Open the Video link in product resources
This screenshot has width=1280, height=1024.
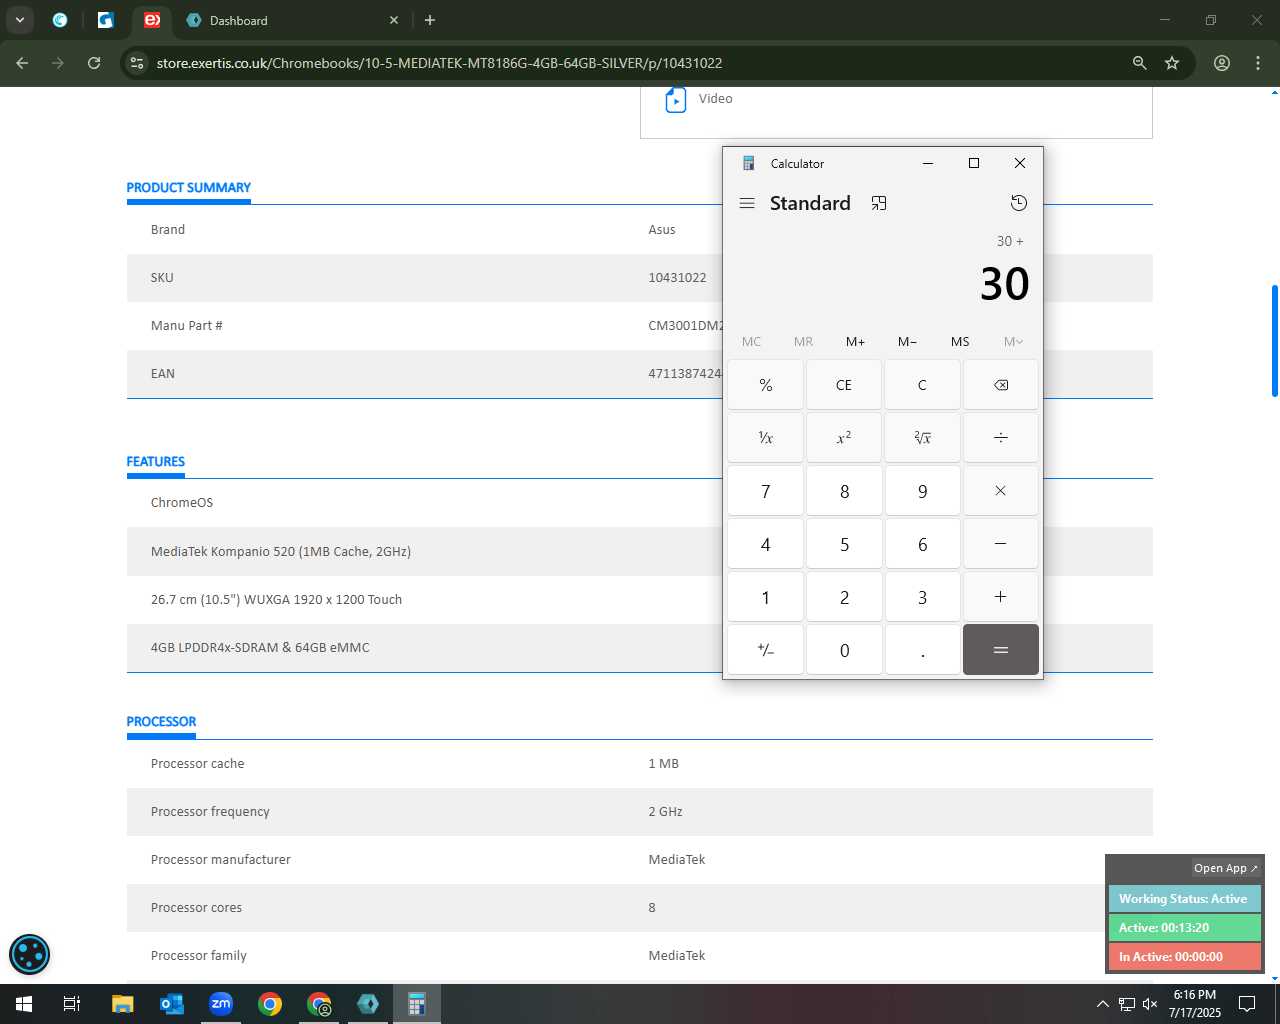click(x=715, y=99)
